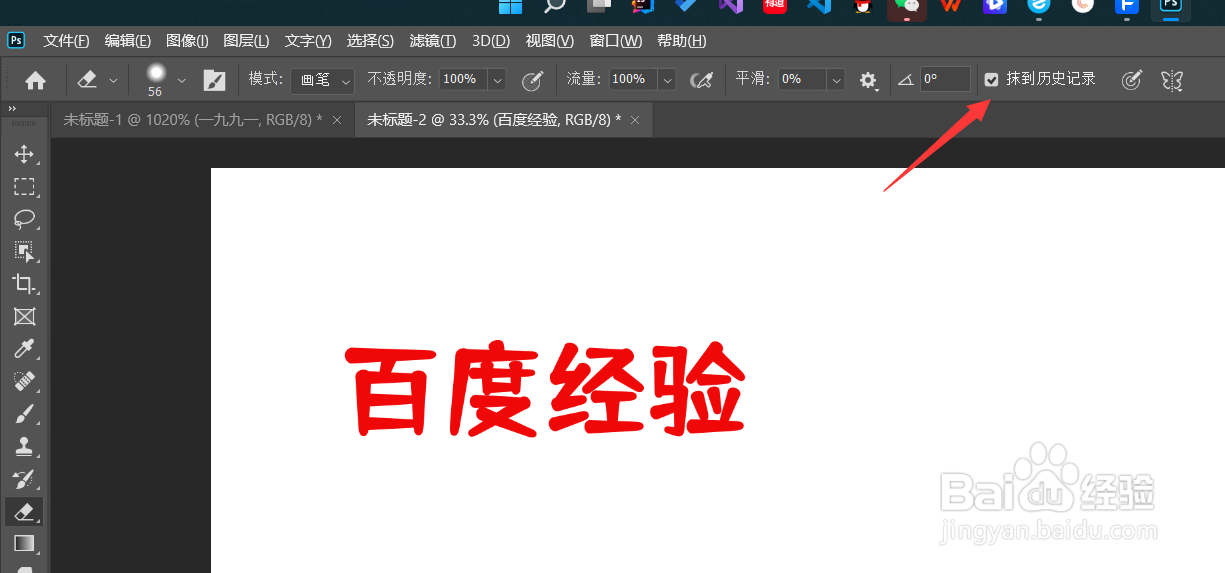Click the Ps application logo
1225x573 pixels.
click(x=16, y=40)
